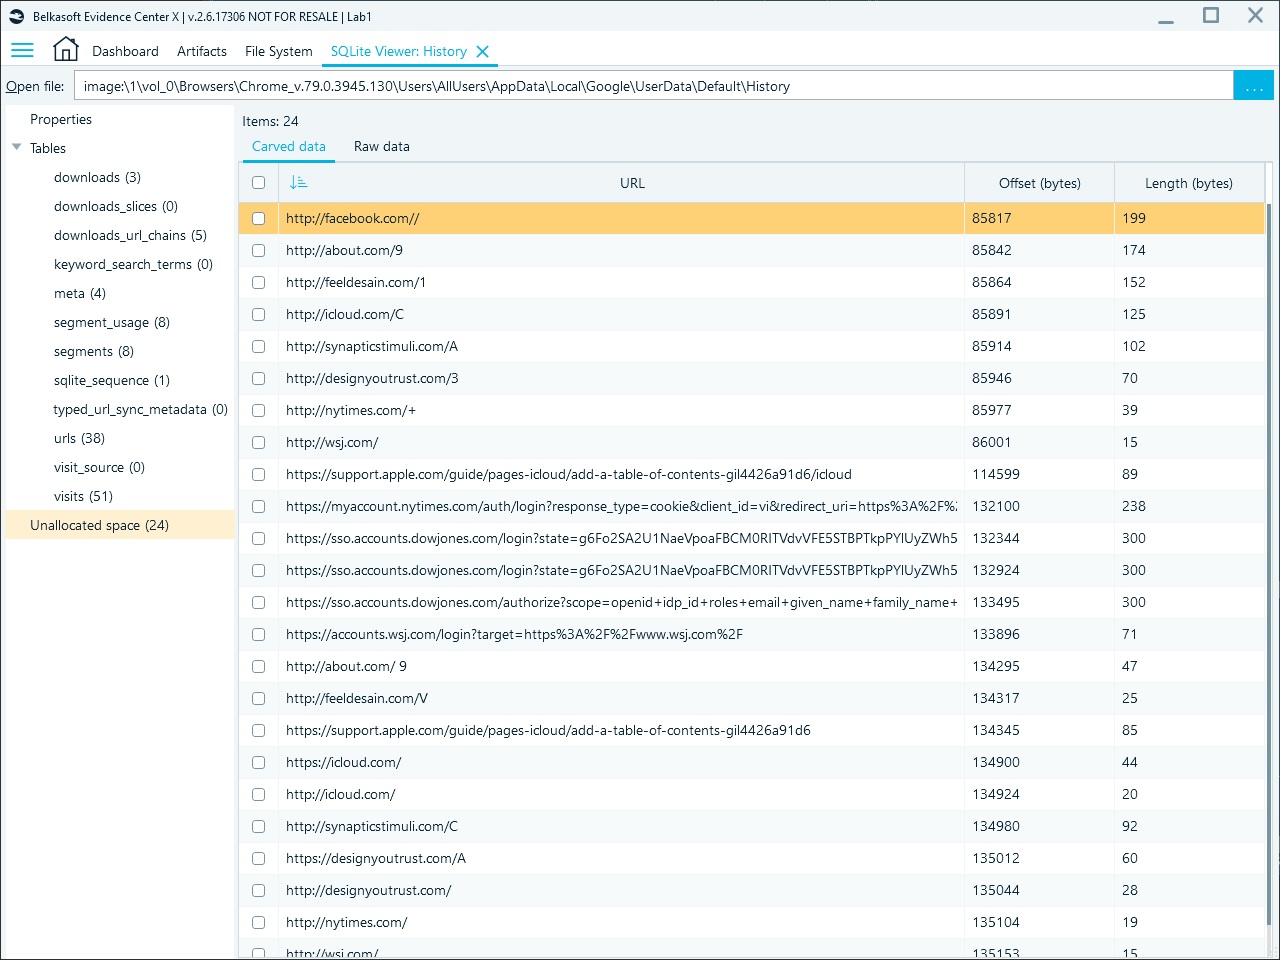Check the box for http://designyoutrust.com/3
Image resolution: width=1280 pixels, height=960 pixels.
click(x=259, y=378)
